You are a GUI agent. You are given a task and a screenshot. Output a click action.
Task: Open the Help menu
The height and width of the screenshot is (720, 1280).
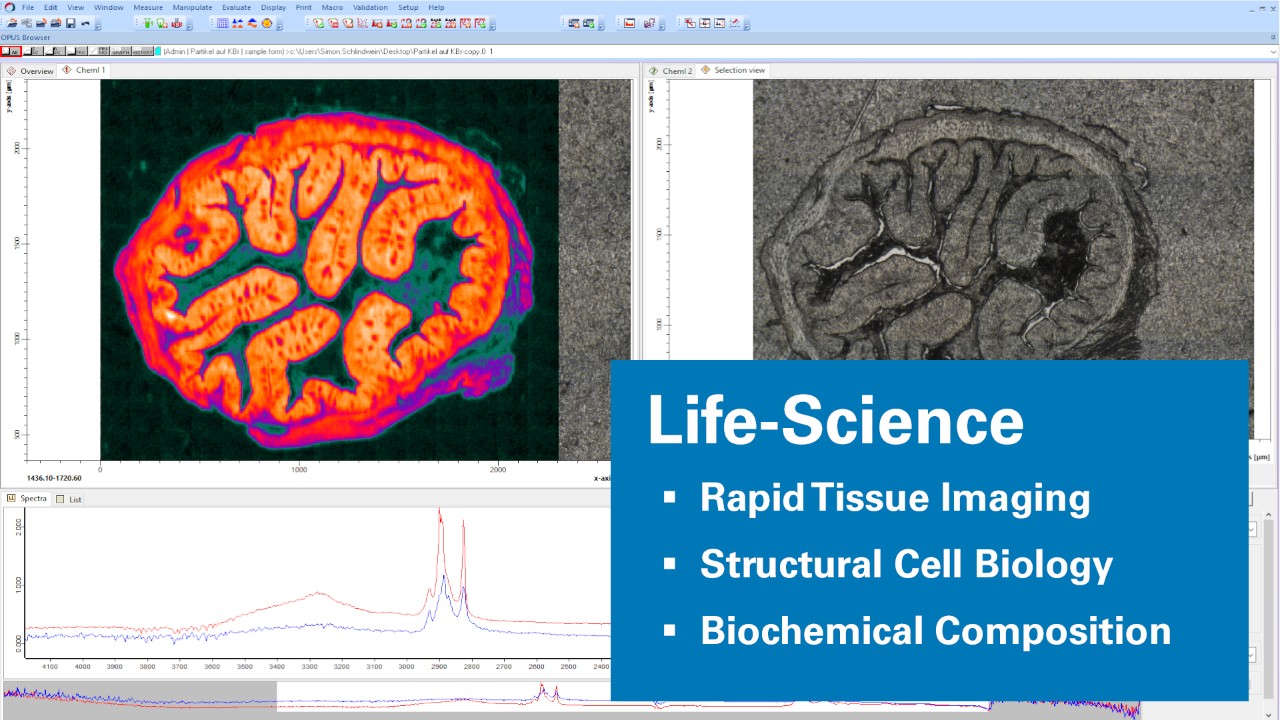436,7
